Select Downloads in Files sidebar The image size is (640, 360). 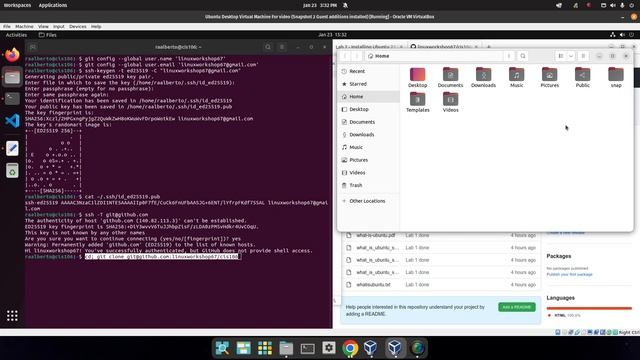pos(369,134)
